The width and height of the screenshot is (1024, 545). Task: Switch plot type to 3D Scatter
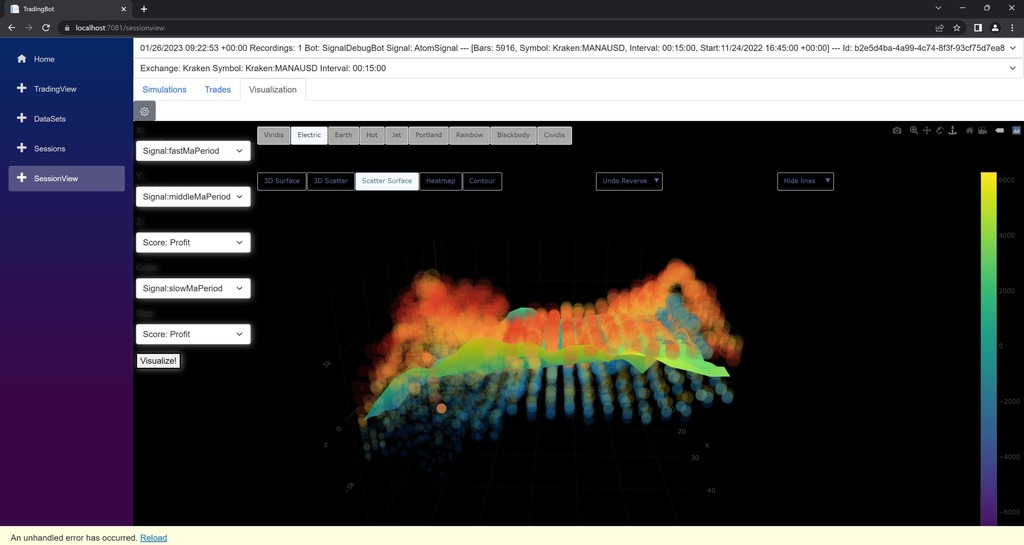(330, 181)
